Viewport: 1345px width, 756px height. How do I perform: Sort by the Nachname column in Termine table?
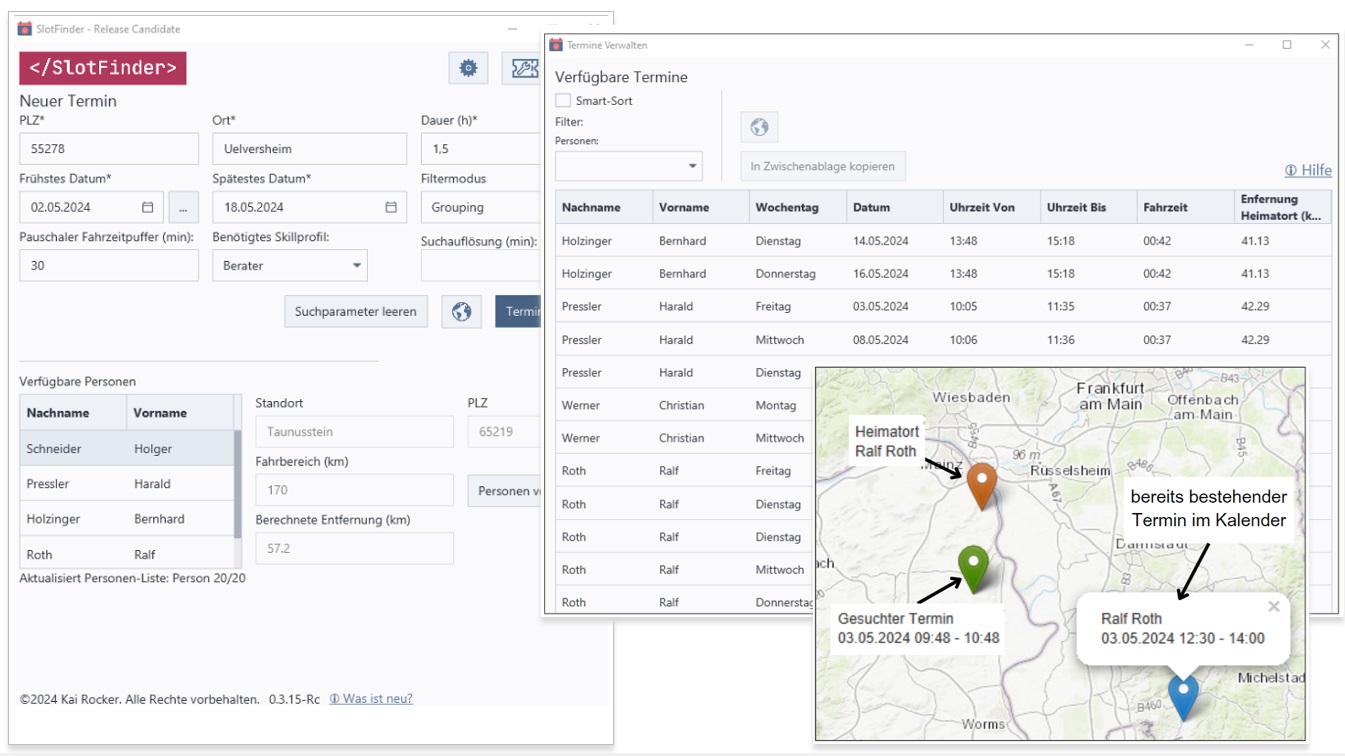(x=604, y=207)
